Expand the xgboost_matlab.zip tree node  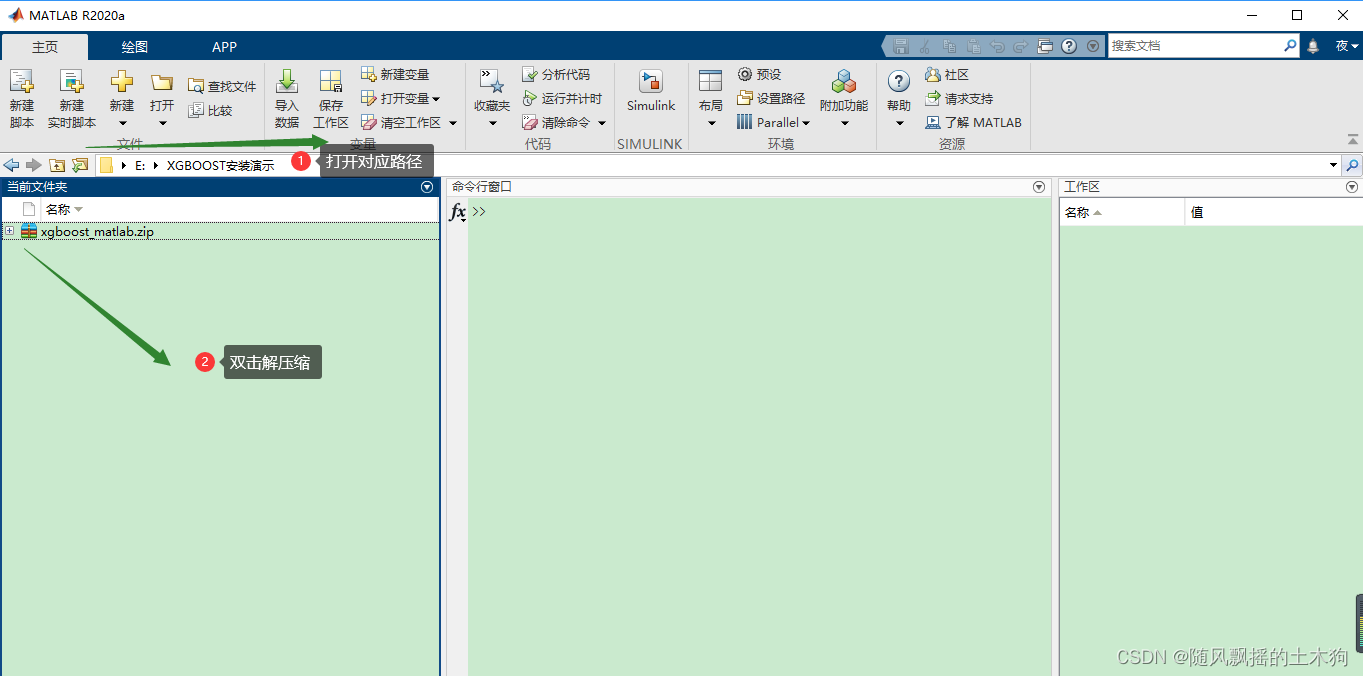[x=9, y=231]
